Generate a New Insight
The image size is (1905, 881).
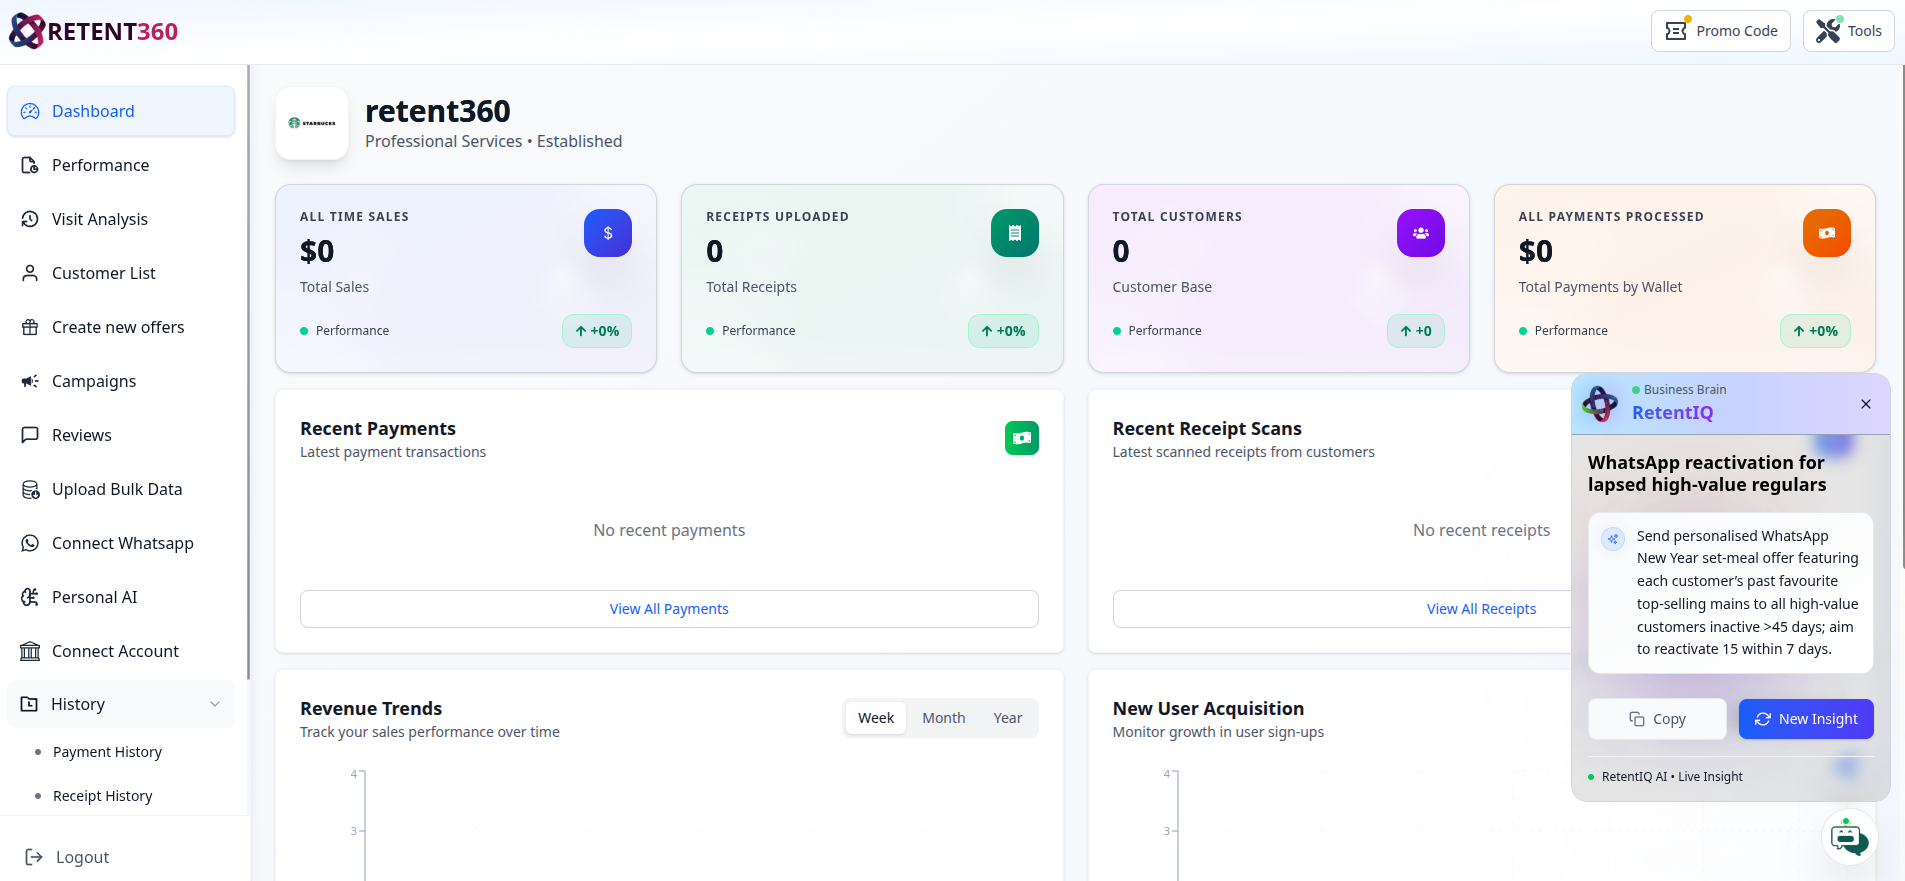(1806, 719)
